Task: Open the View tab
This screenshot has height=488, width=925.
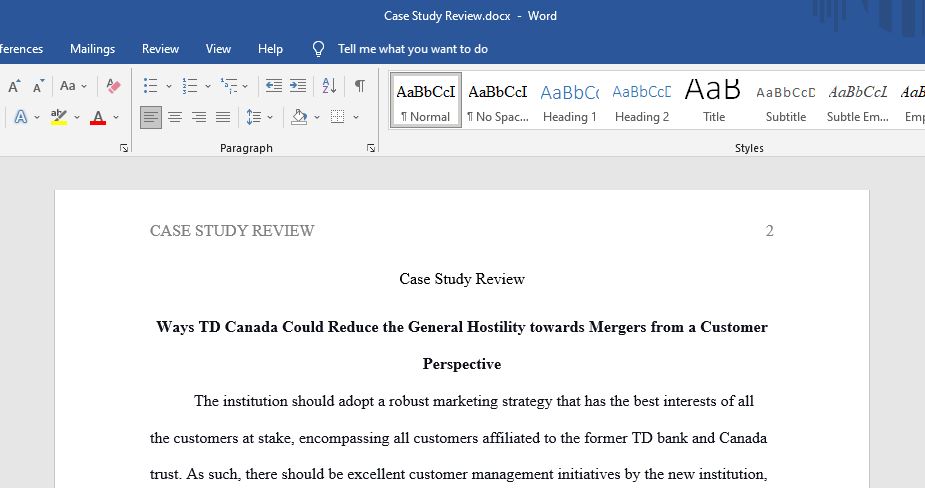Action: coord(218,49)
